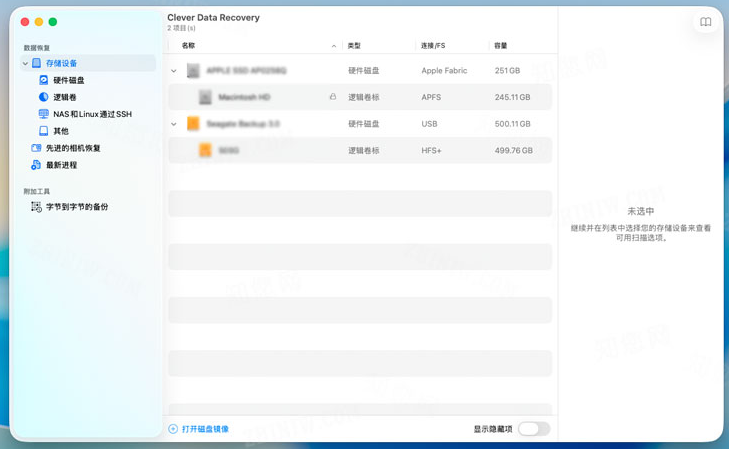
Task: Collapse the 存储设备 sidebar section
Action: [x=25, y=63]
